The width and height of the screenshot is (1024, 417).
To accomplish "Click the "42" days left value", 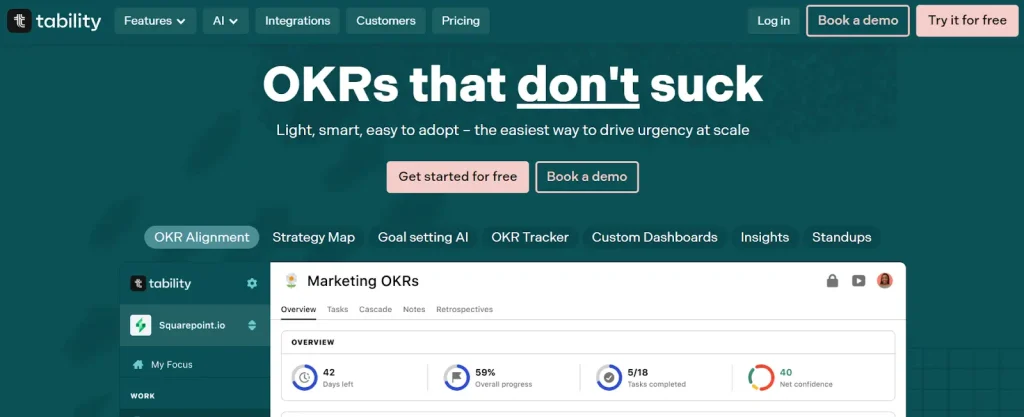I will click(x=328, y=373).
